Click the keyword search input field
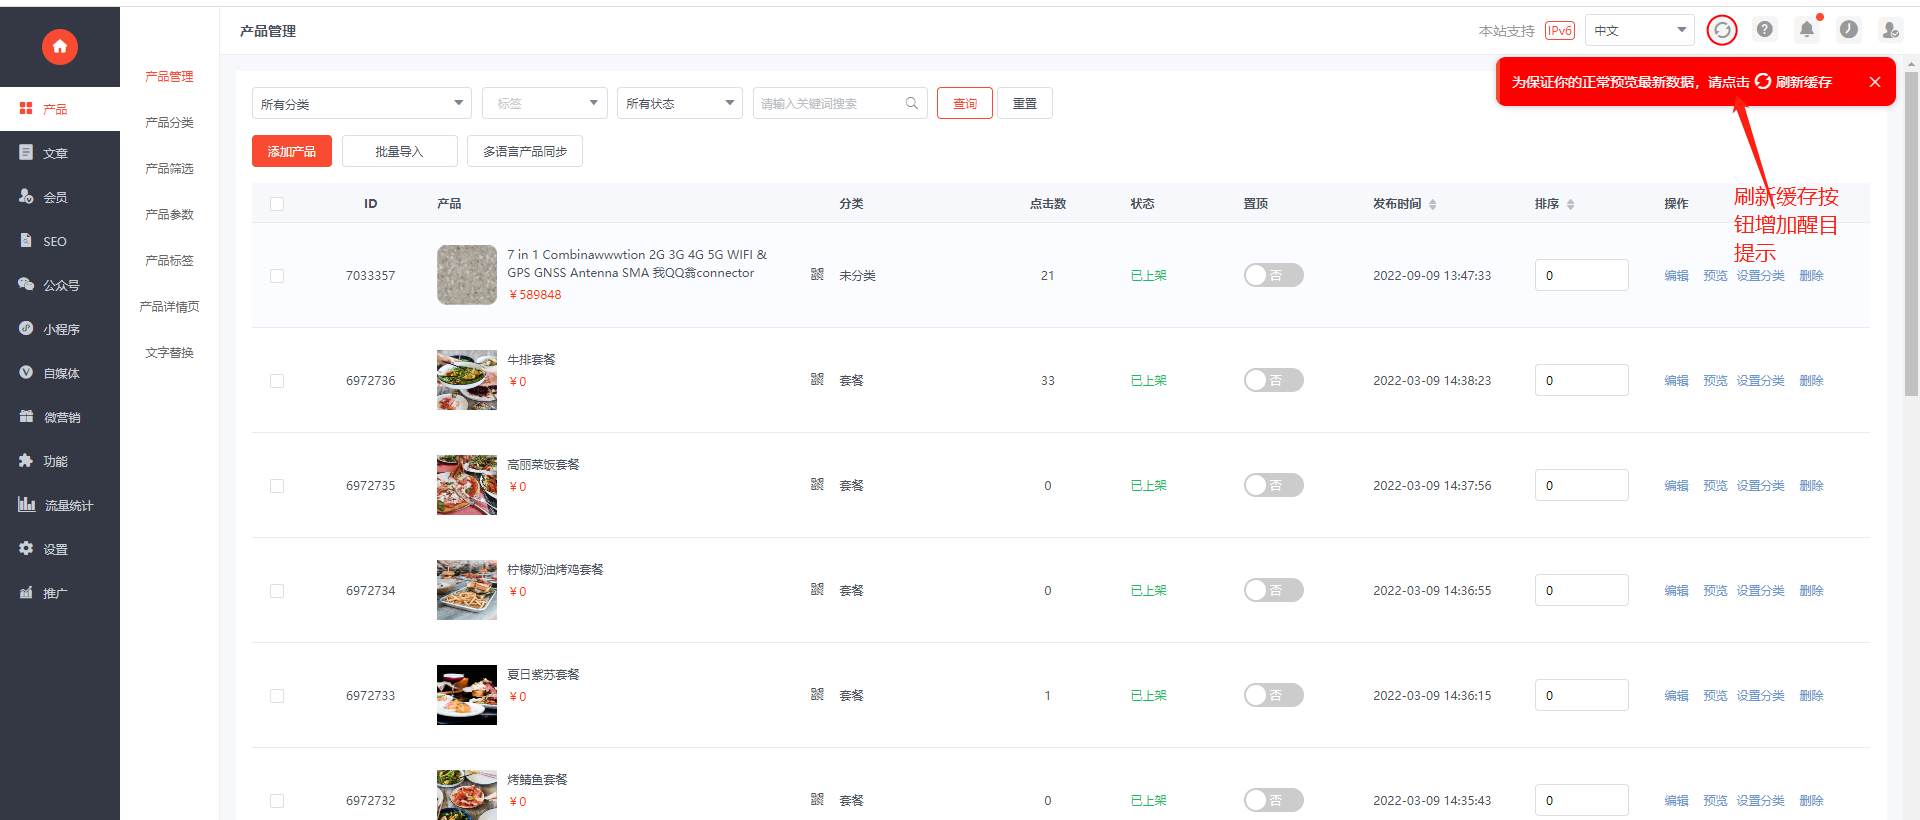The width and height of the screenshot is (1920, 820). (840, 103)
